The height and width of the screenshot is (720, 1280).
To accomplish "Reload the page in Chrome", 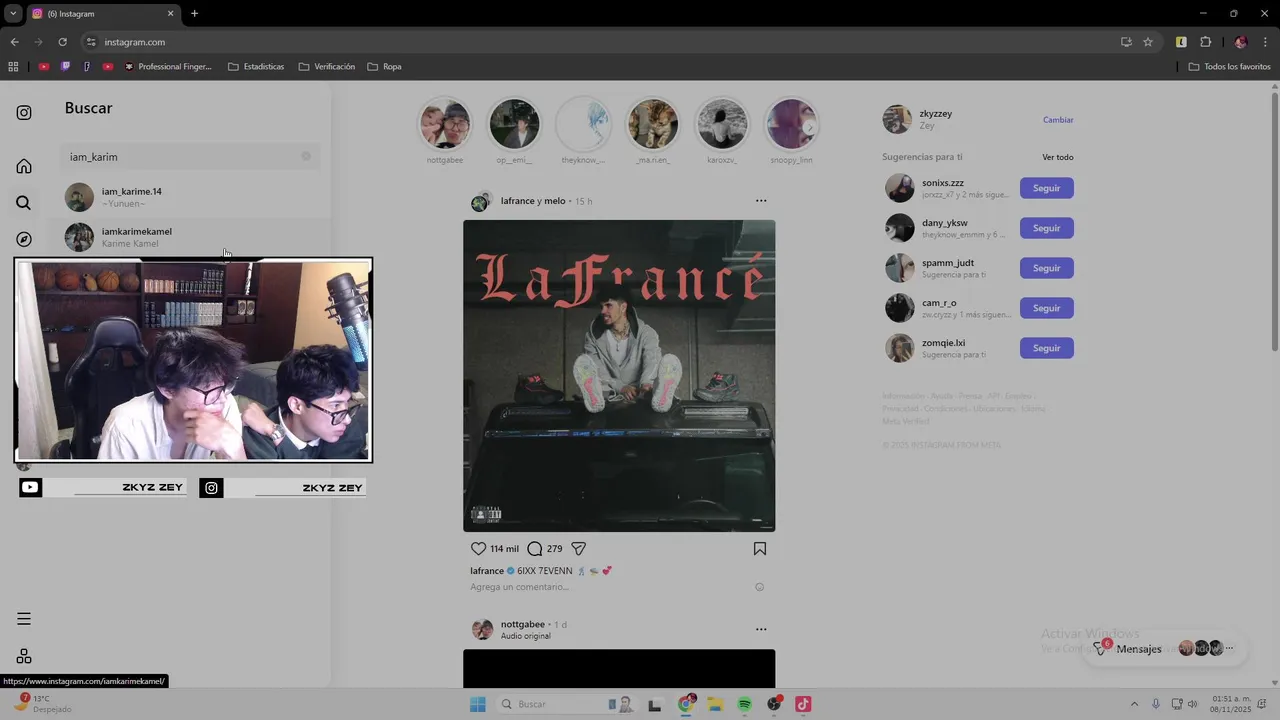I will tap(62, 42).
